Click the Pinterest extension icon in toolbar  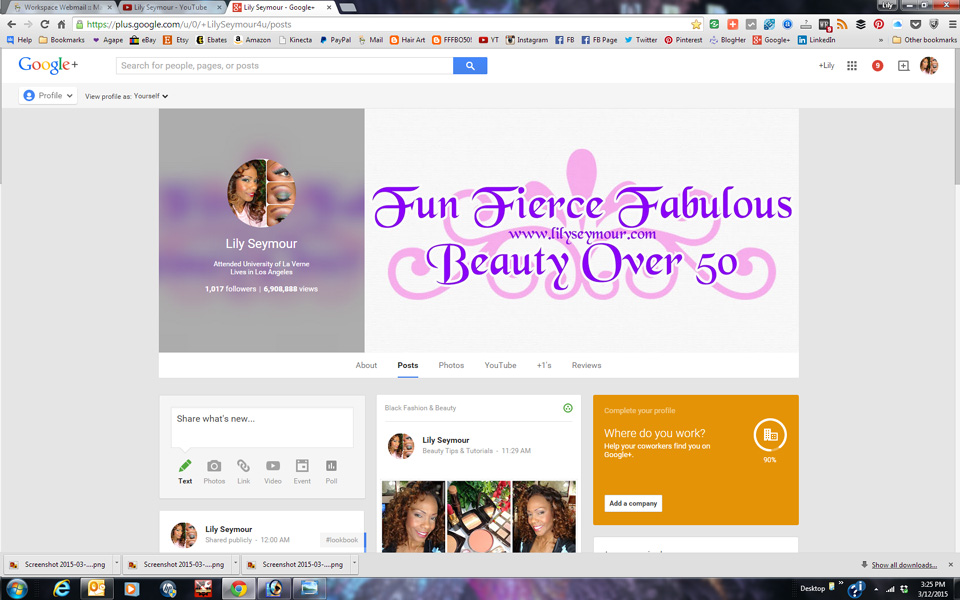click(879, 24)
